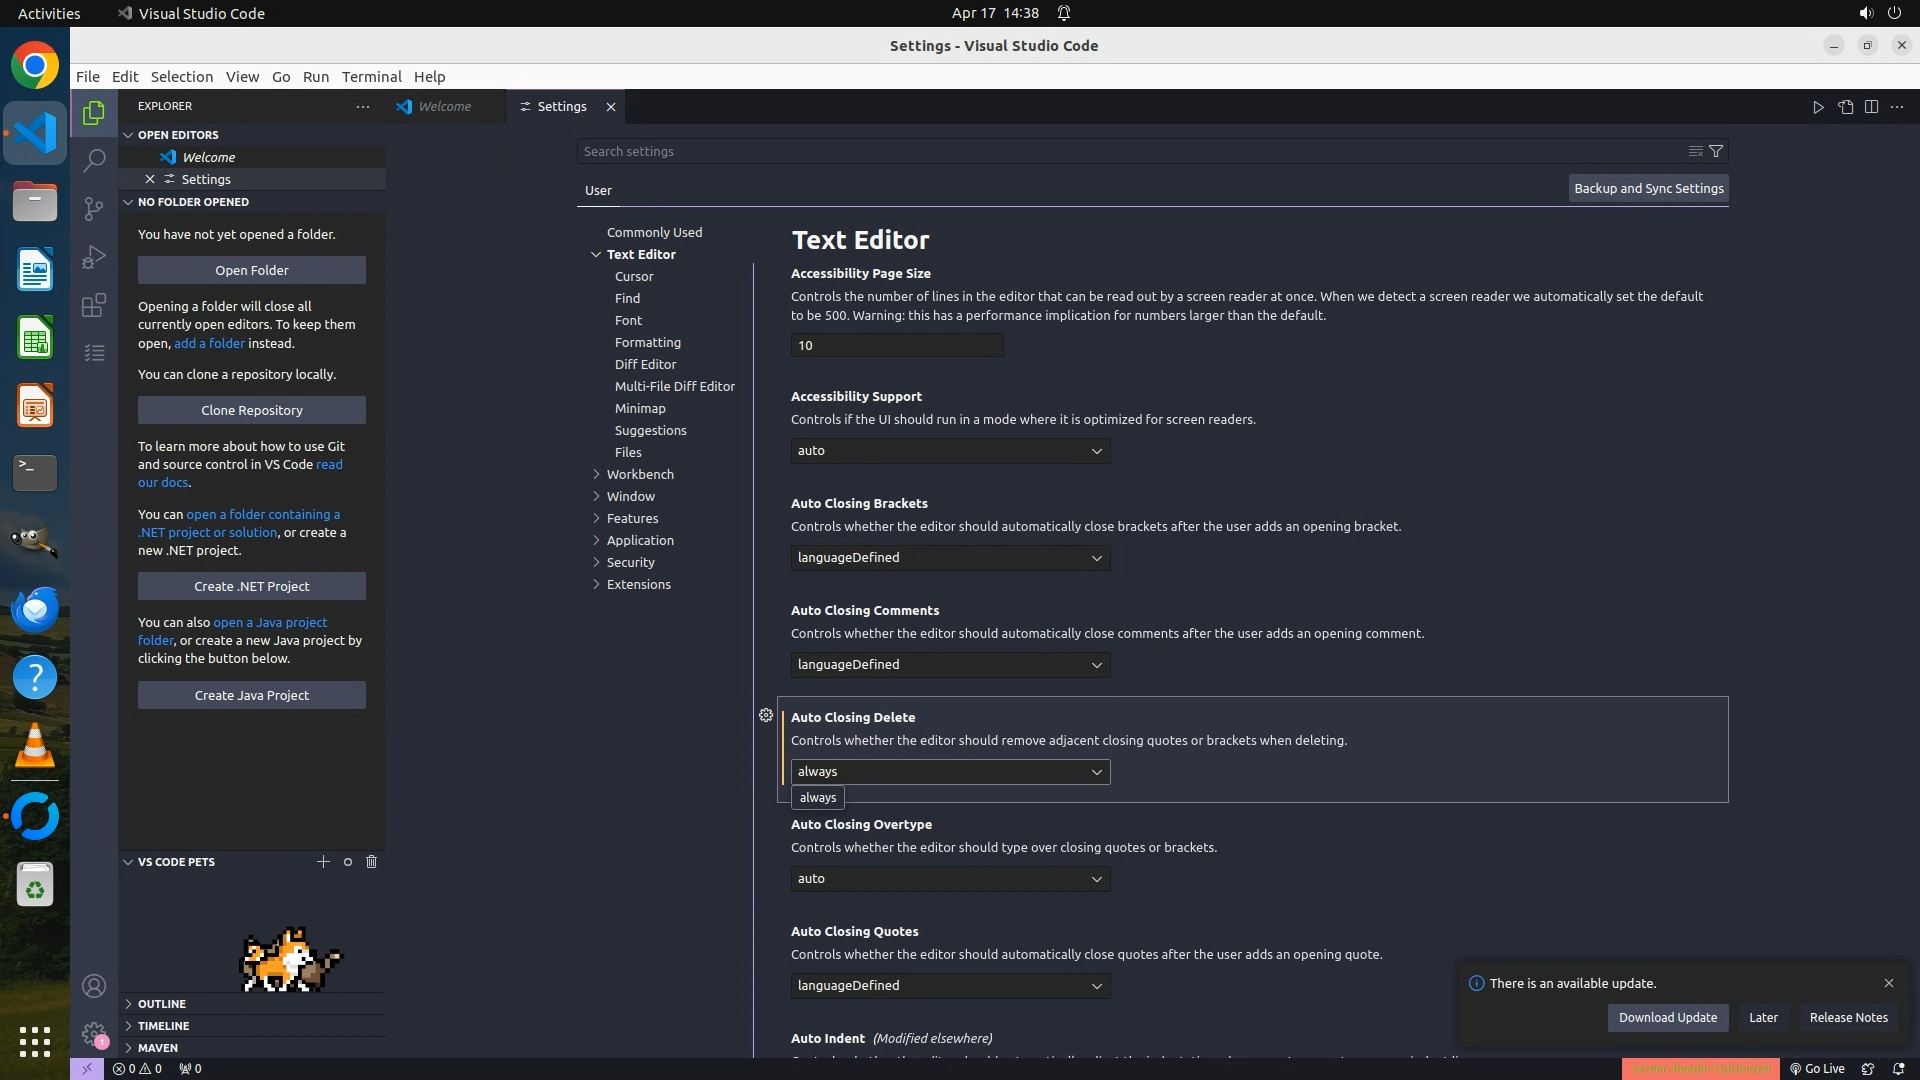This screenshot has height=1080, width=1920.
Task: Click the Split Editor Right icon
Action: (x=1871, y=107)
